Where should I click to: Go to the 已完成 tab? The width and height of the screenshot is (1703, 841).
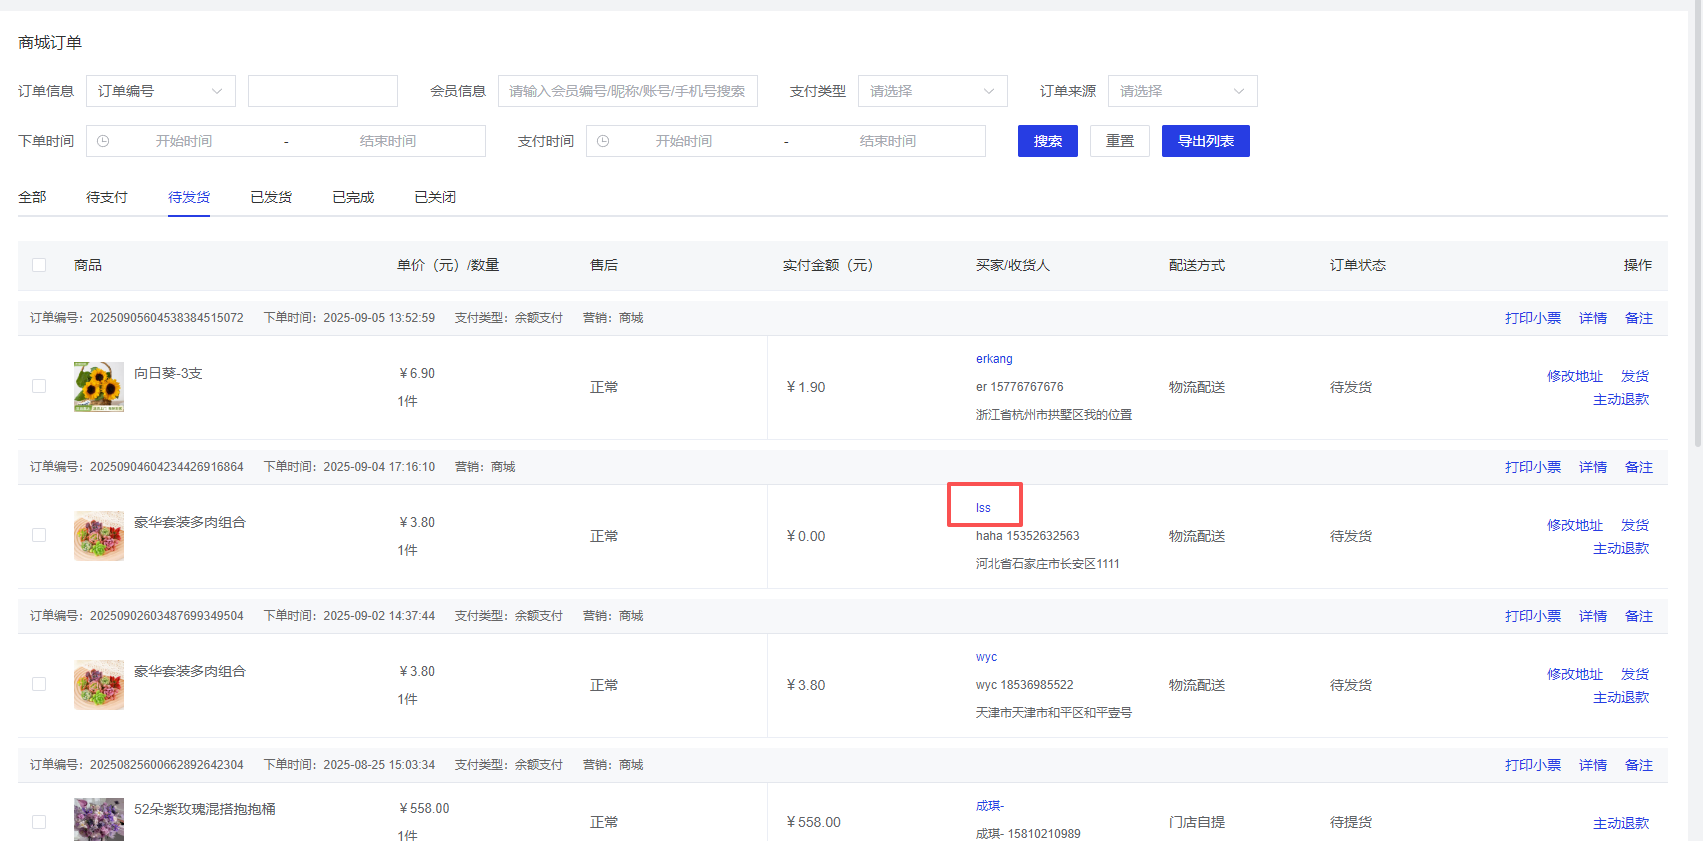tap(353, 197)
